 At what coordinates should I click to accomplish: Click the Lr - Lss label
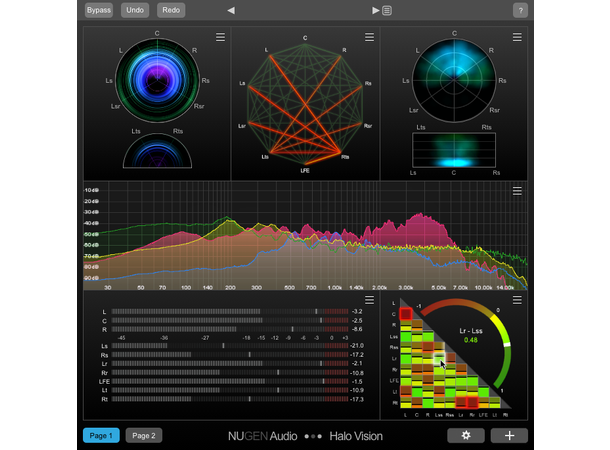[471, 331]
